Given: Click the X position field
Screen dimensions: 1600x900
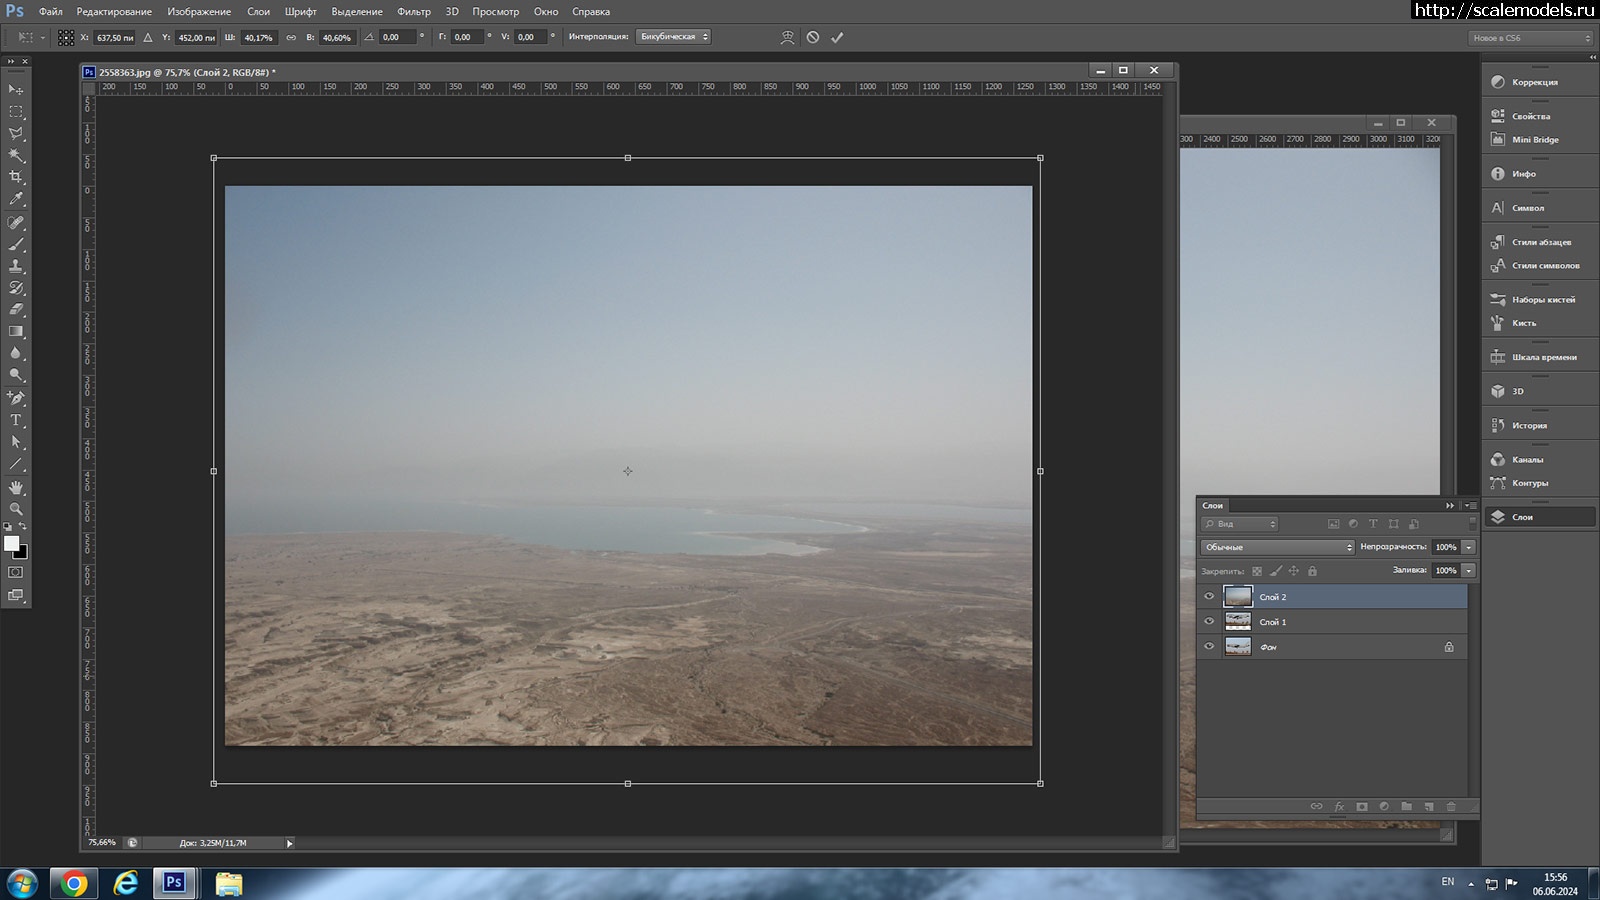Looking at the screenshot, I should (x=114, y=37).
